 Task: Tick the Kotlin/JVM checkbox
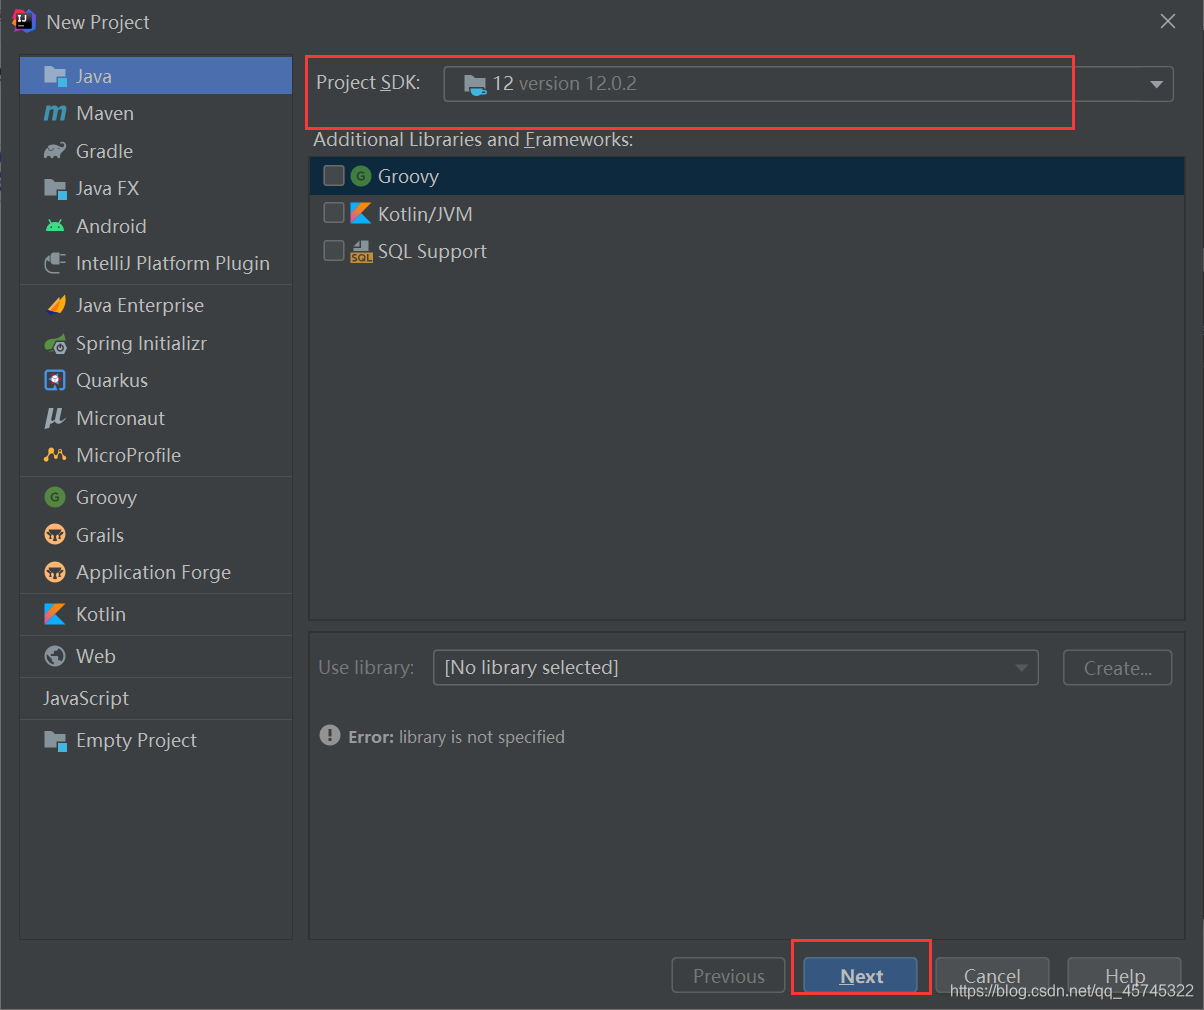click(x=334, y=213)
